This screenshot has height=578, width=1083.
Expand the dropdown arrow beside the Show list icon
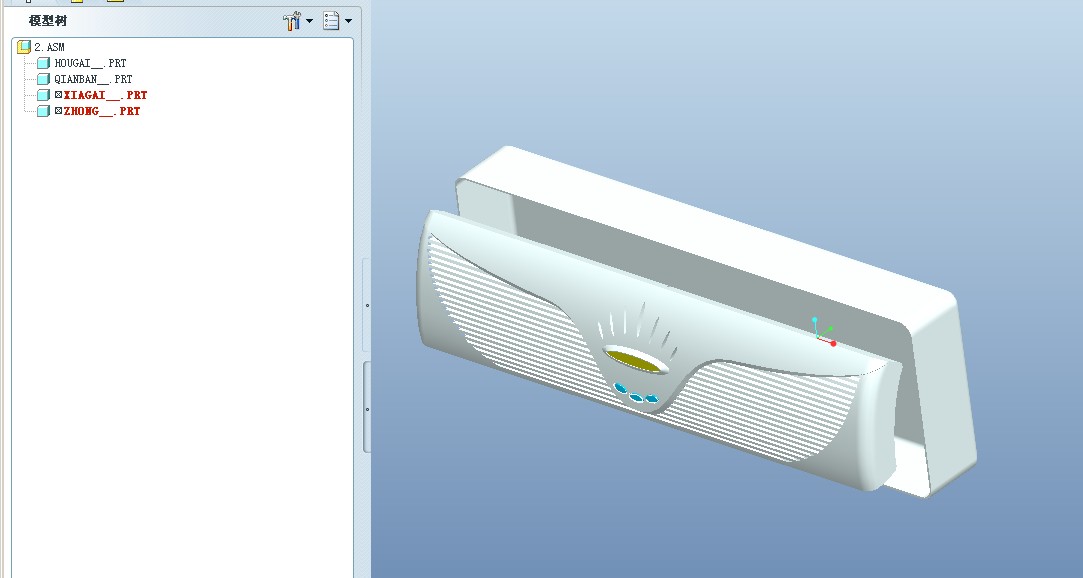click(x=348, y=21)
